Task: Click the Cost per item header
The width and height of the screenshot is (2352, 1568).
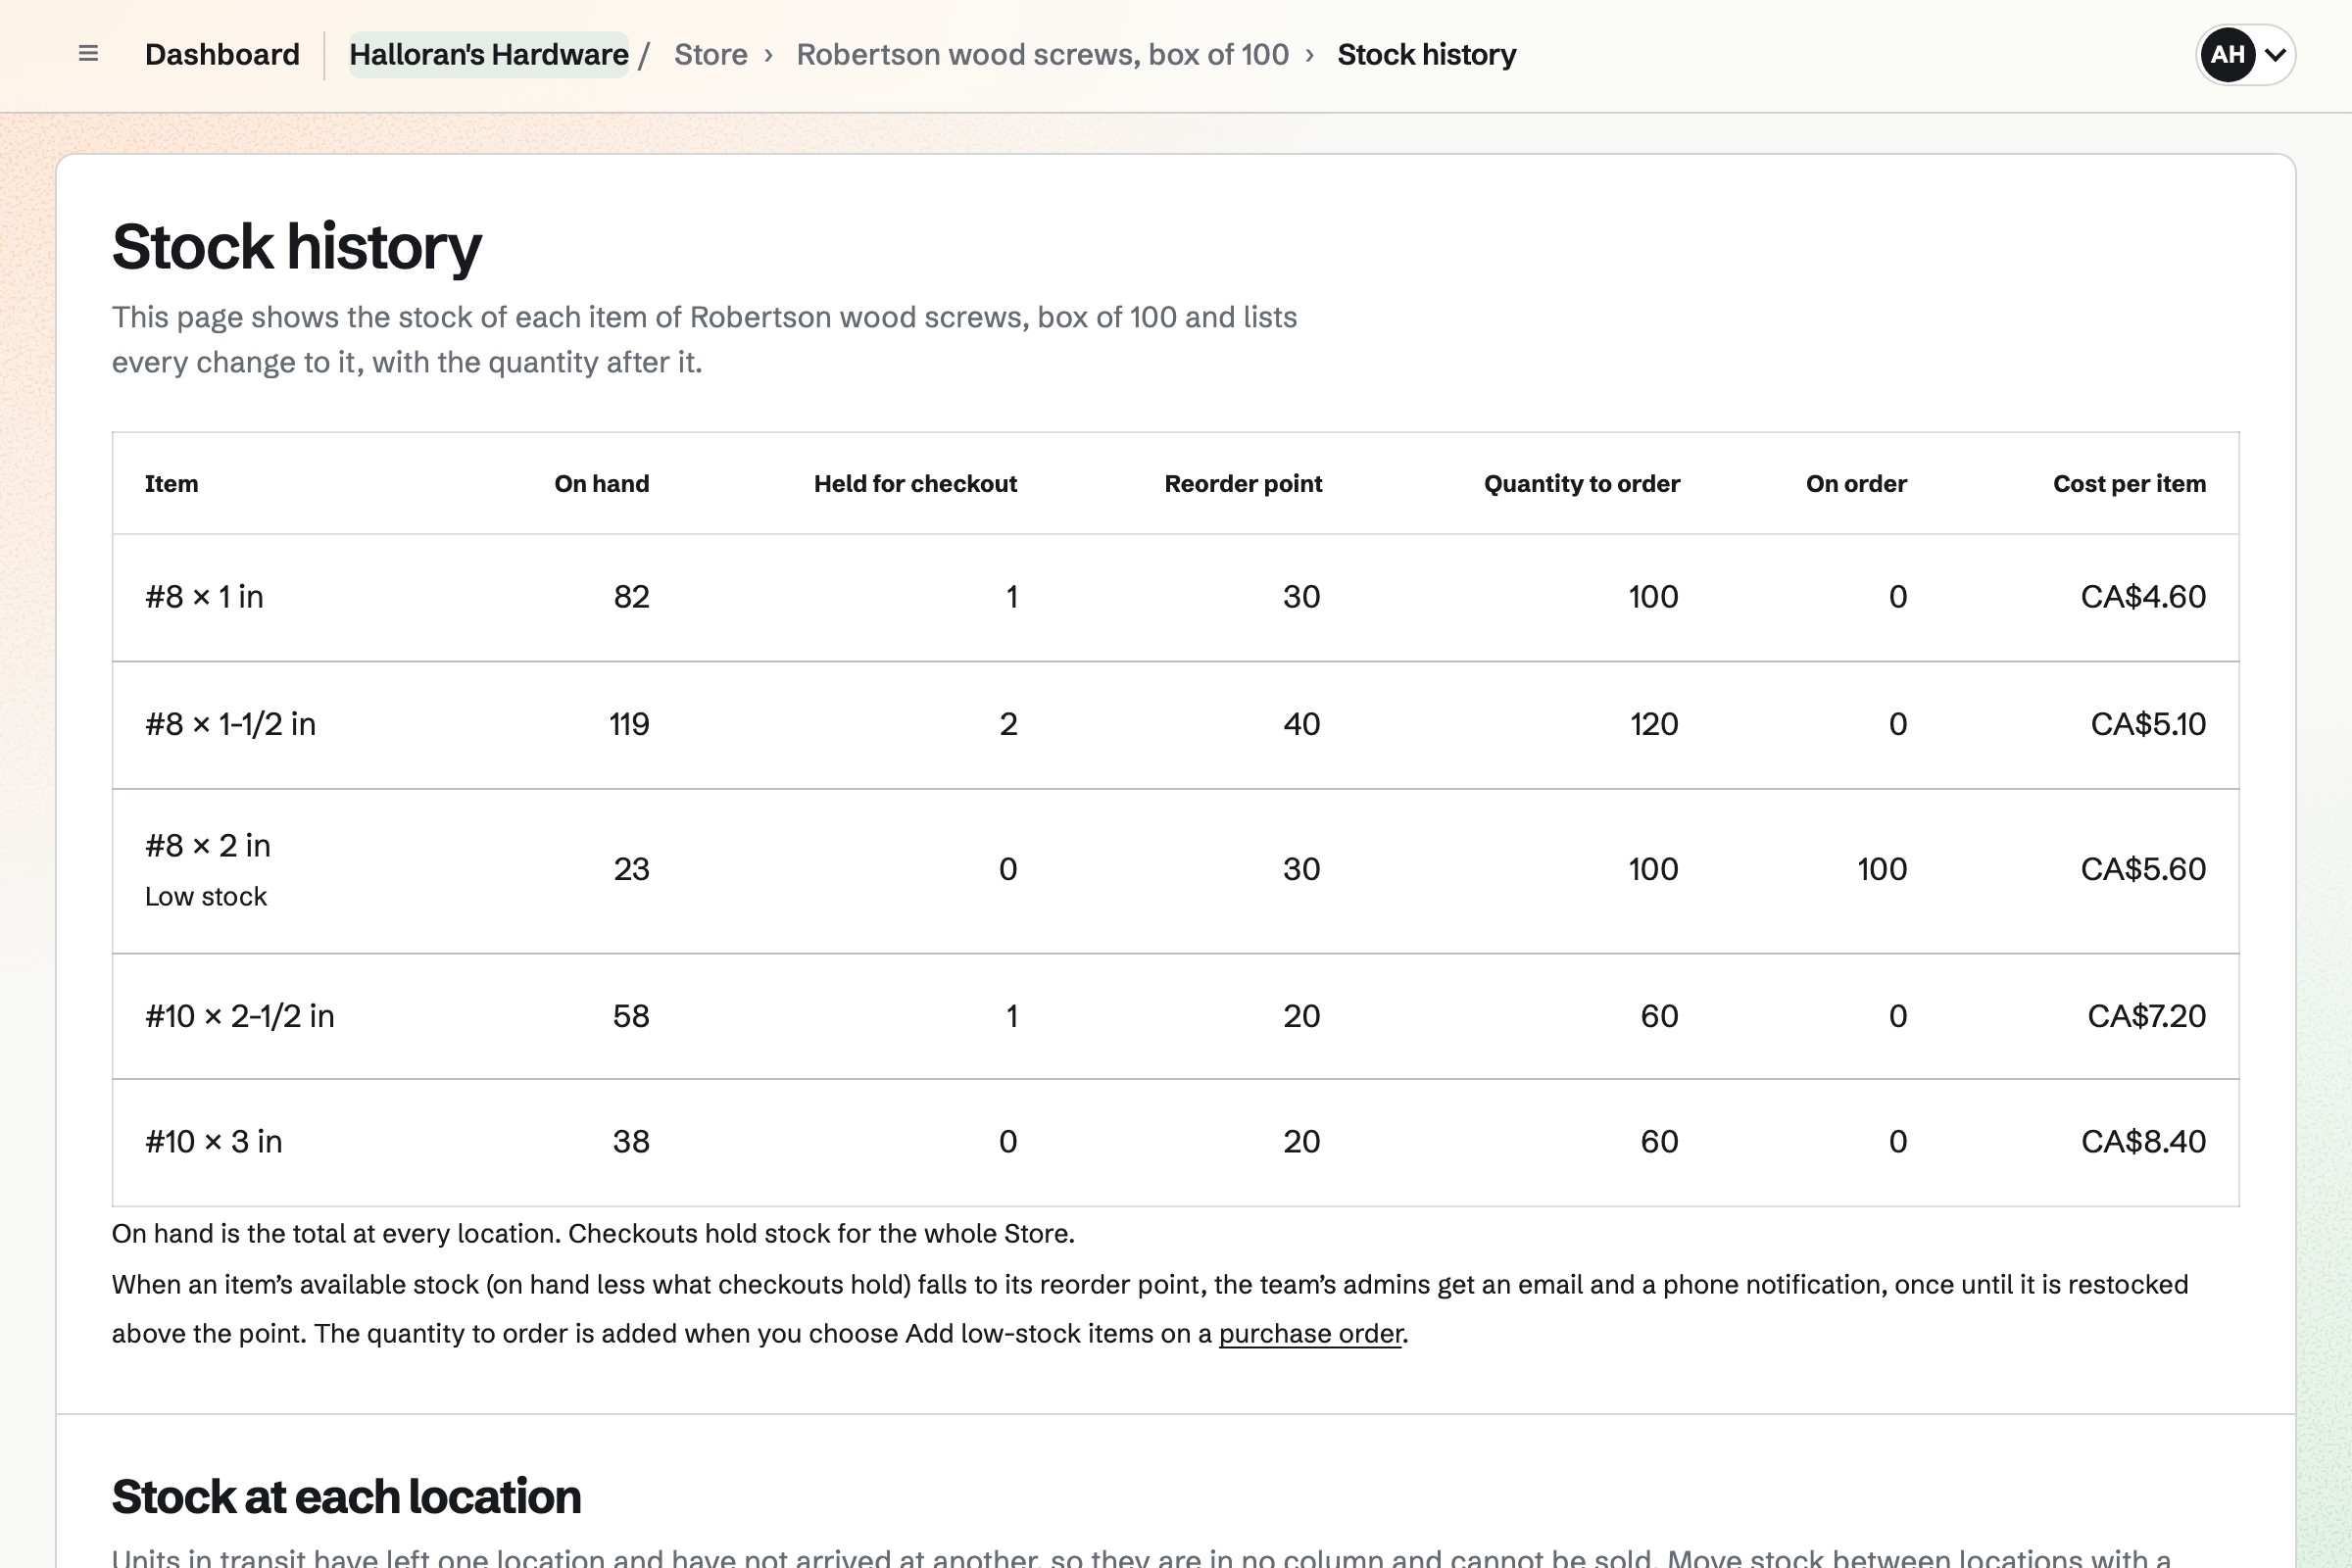Action: pos(2129,484)
